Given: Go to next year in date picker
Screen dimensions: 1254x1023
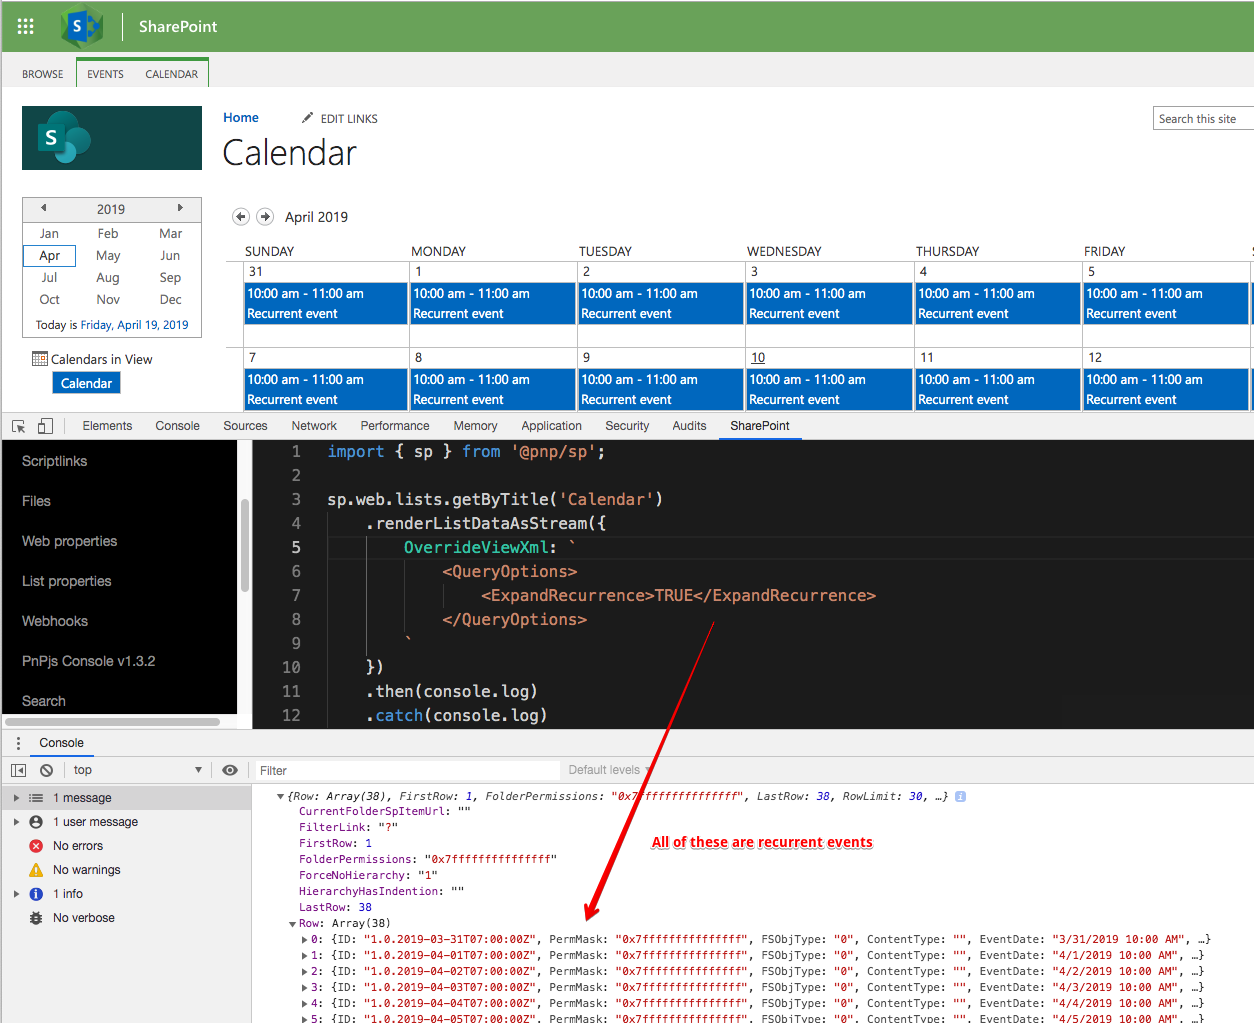Looking at the screenshot, I should tap(180, 208).
